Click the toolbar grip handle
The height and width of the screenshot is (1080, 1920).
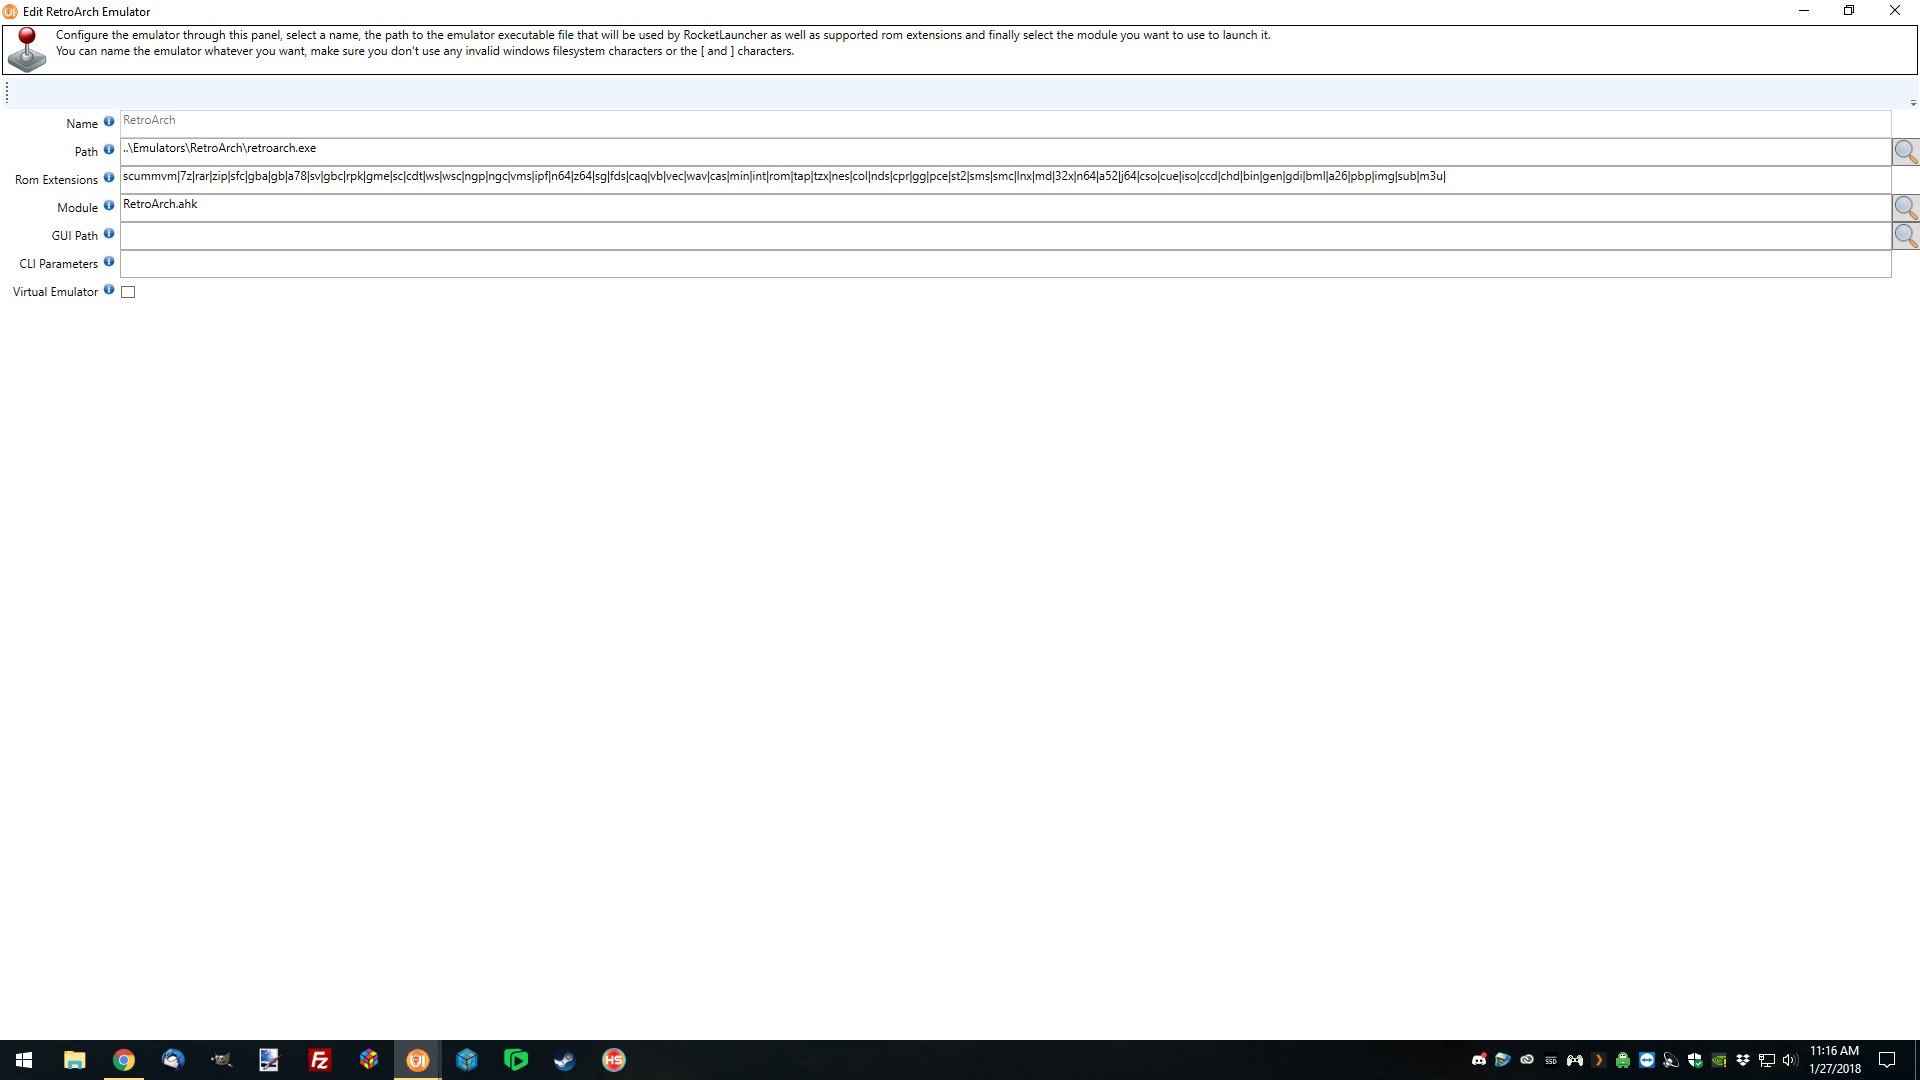coord(7,93)
